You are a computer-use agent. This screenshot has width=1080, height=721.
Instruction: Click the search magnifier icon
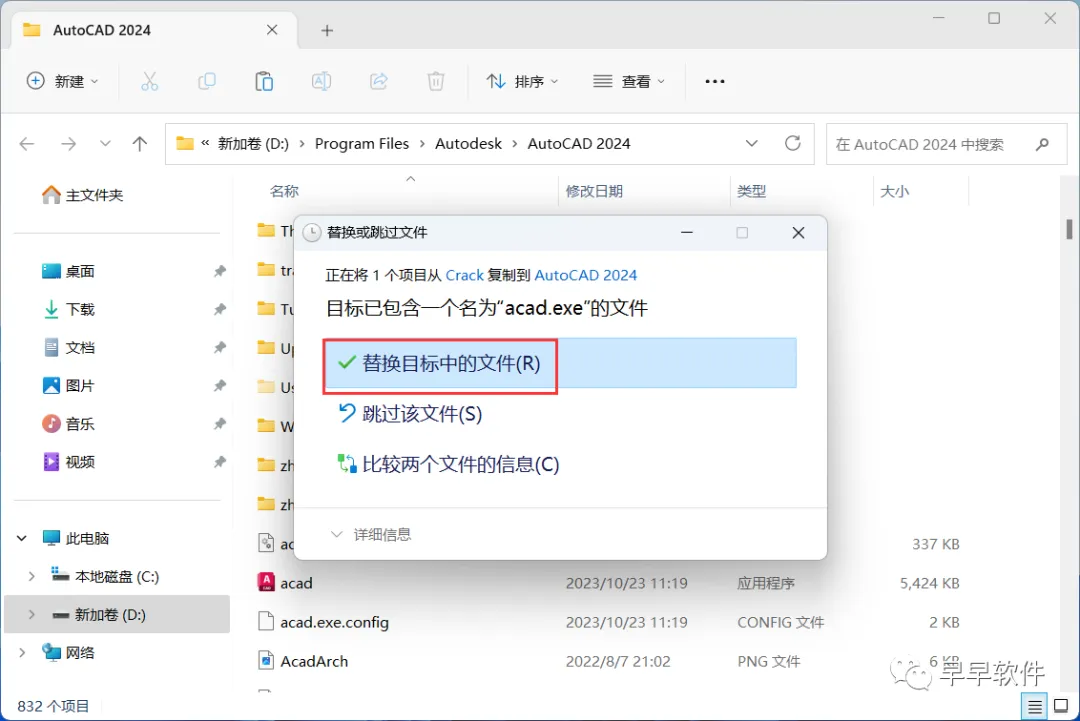coord(1042,144)
